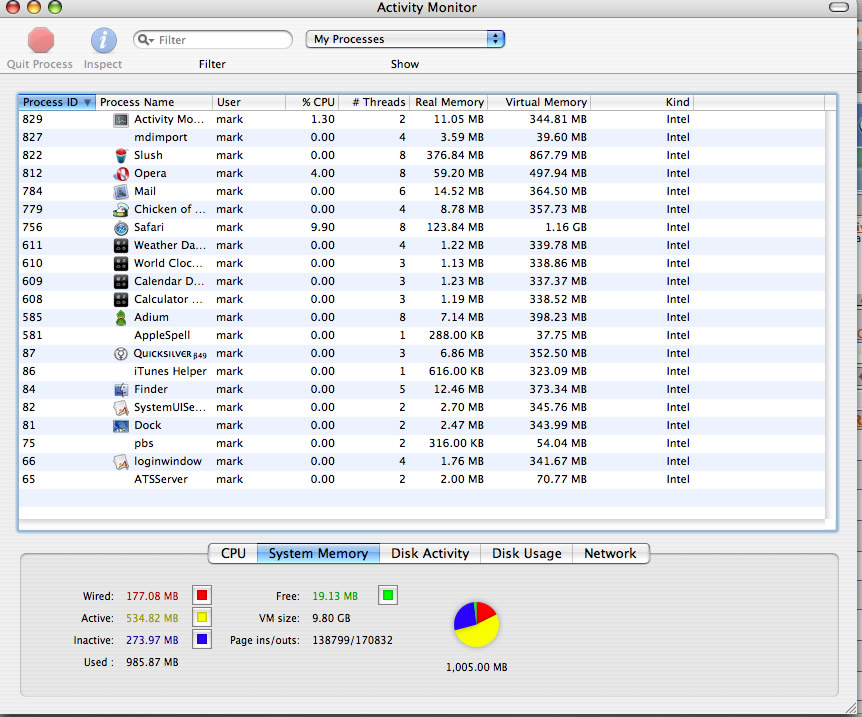862x717 pixels.
Task: Sort by Process Name column header
Action: 154,102
